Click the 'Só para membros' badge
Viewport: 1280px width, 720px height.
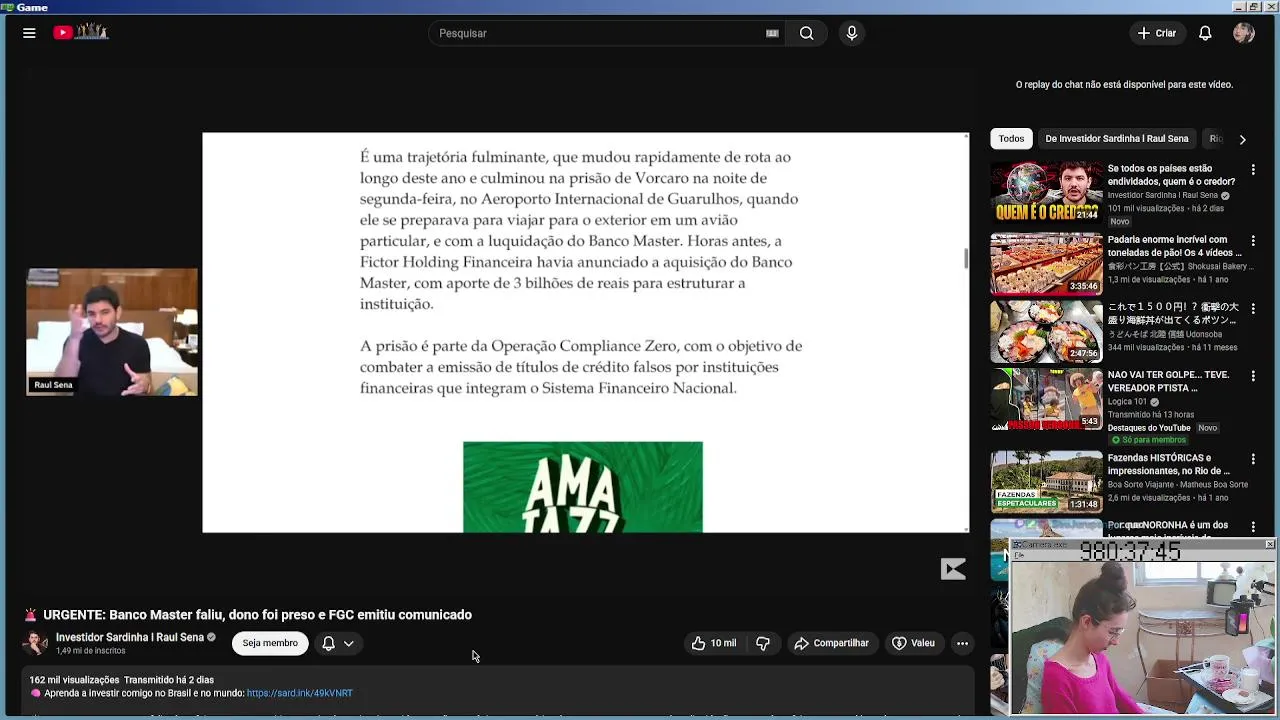coord(1149,440)
